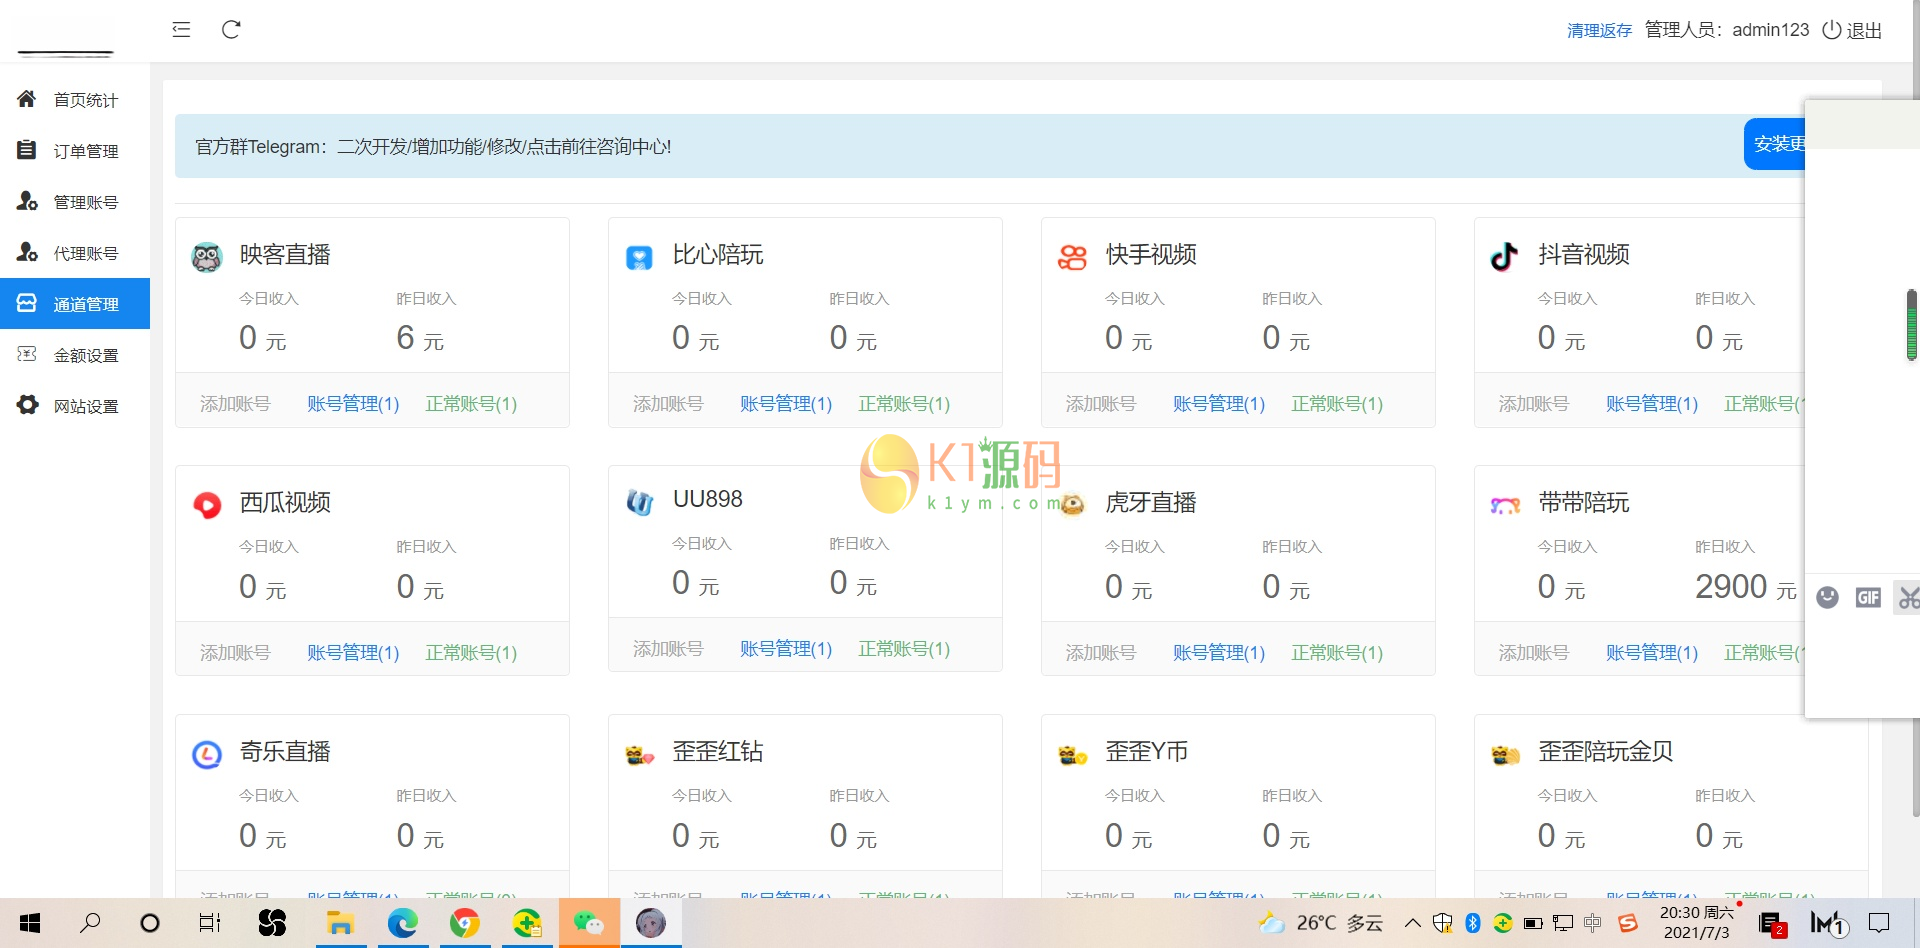1920x948 pixels.
Task: Click the GIF icon in chat panel
Action: 1869,597
